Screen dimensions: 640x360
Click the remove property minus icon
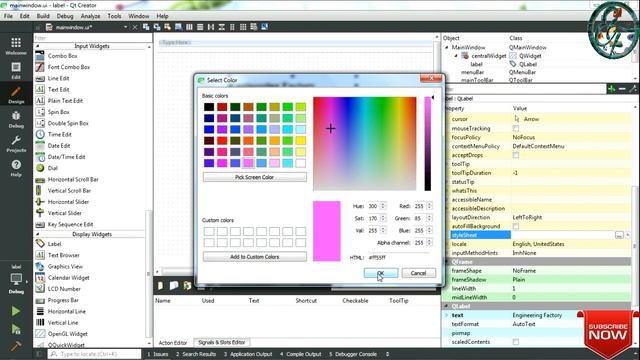[622, 89]
